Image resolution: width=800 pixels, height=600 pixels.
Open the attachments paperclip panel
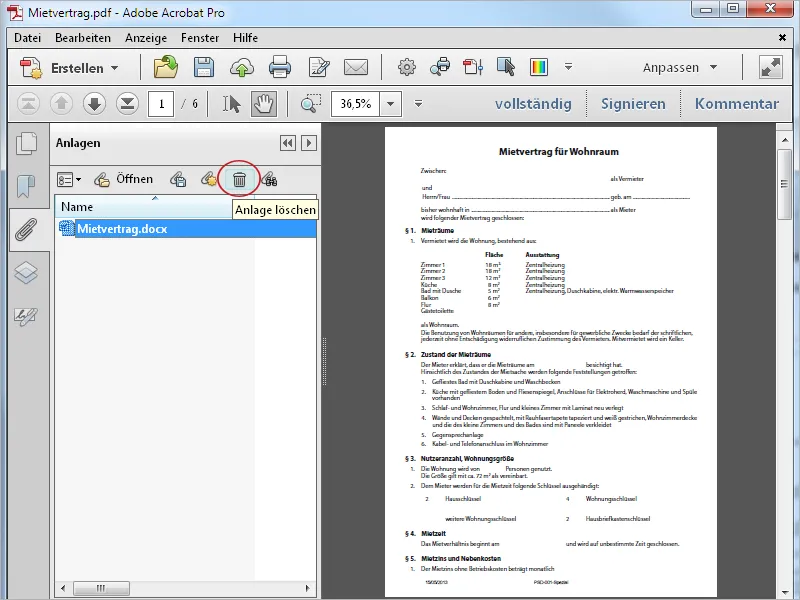[26, 230]
